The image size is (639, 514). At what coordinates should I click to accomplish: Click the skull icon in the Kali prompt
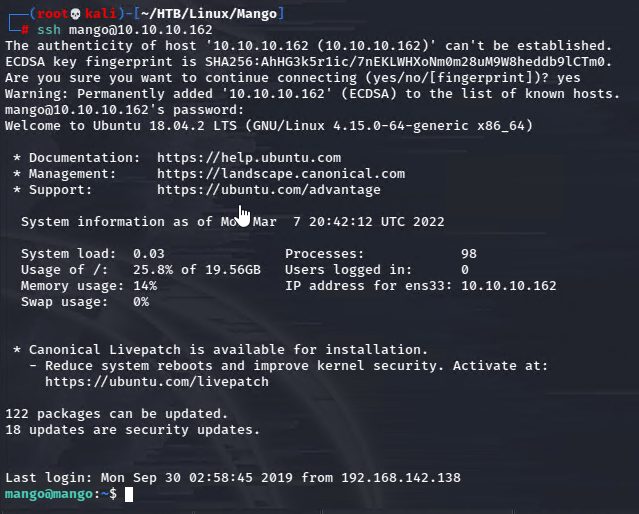pyautogui.click(x=75, y=13)
